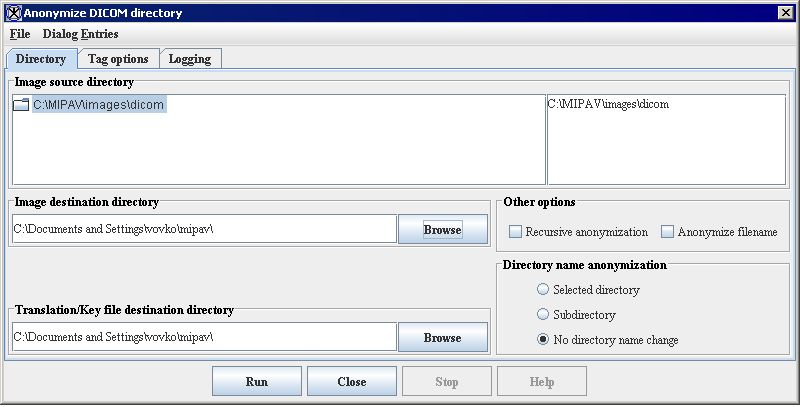
Task: Select No directory name change option
Action: pyautogui.click(x=543, y=340)
